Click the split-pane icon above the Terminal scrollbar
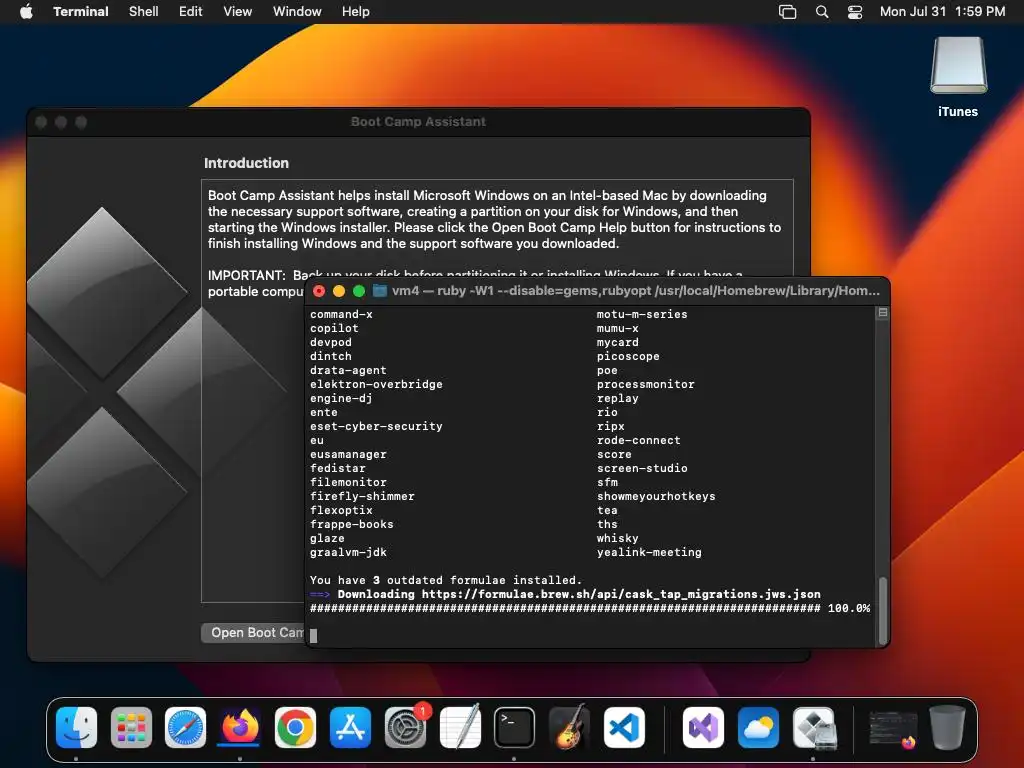Screen dimensions: 1024x768 point(883,313)
